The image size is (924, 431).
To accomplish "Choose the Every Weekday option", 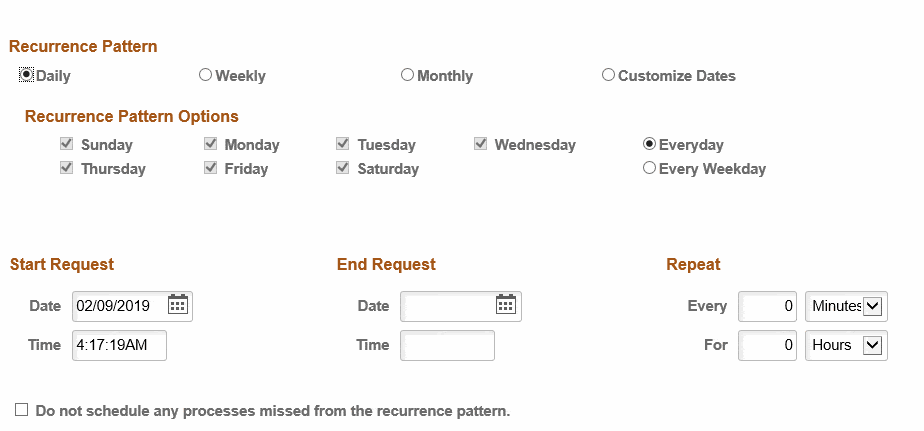I will (x=649, y=168).
